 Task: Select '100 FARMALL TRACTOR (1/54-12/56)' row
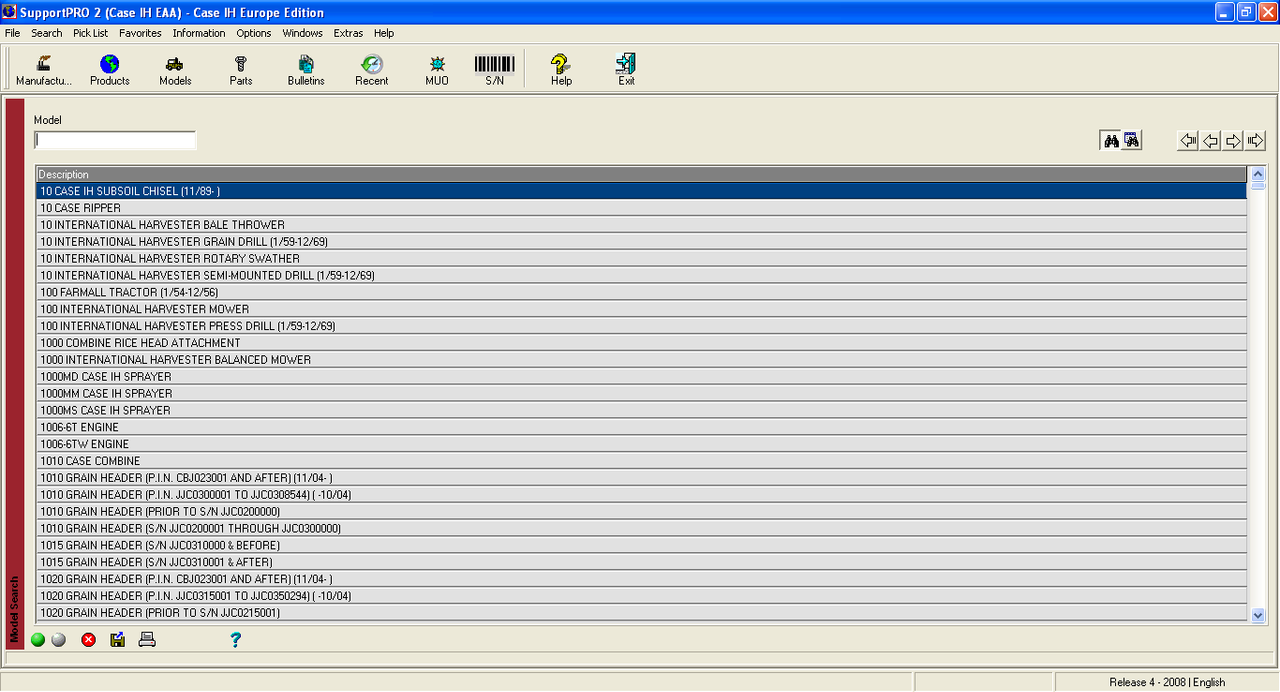click(x=642, y=292)
